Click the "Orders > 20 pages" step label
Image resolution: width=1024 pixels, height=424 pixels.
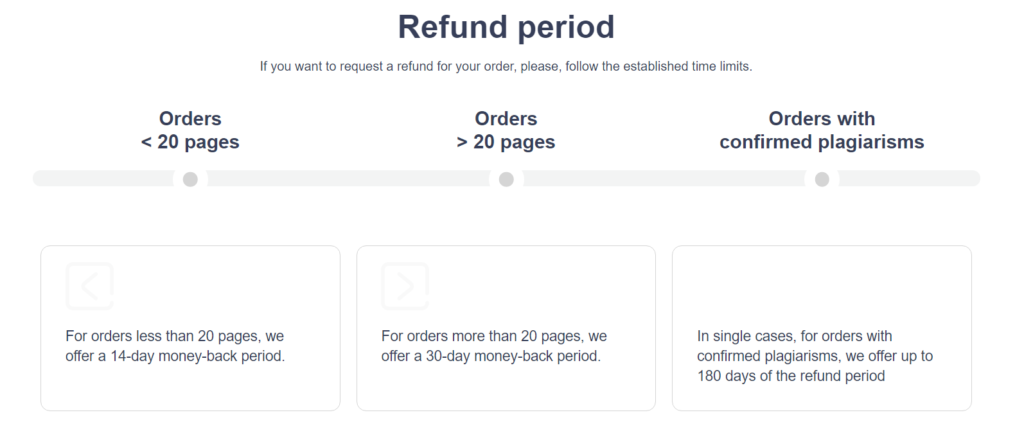click(x=506, y=130)
